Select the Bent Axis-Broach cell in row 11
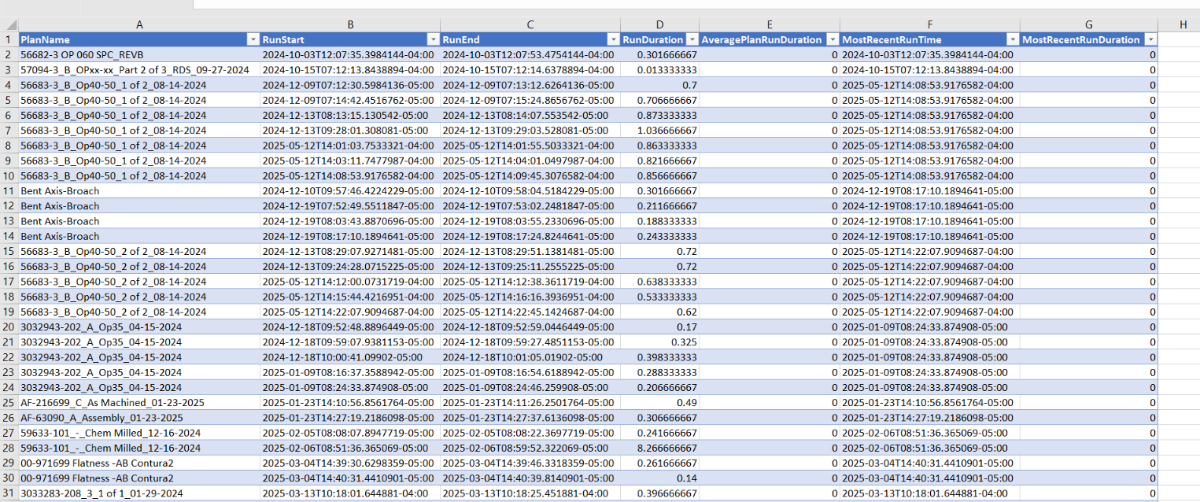The width and height of the screenshot is (1200, 502). tap(138, 190)
